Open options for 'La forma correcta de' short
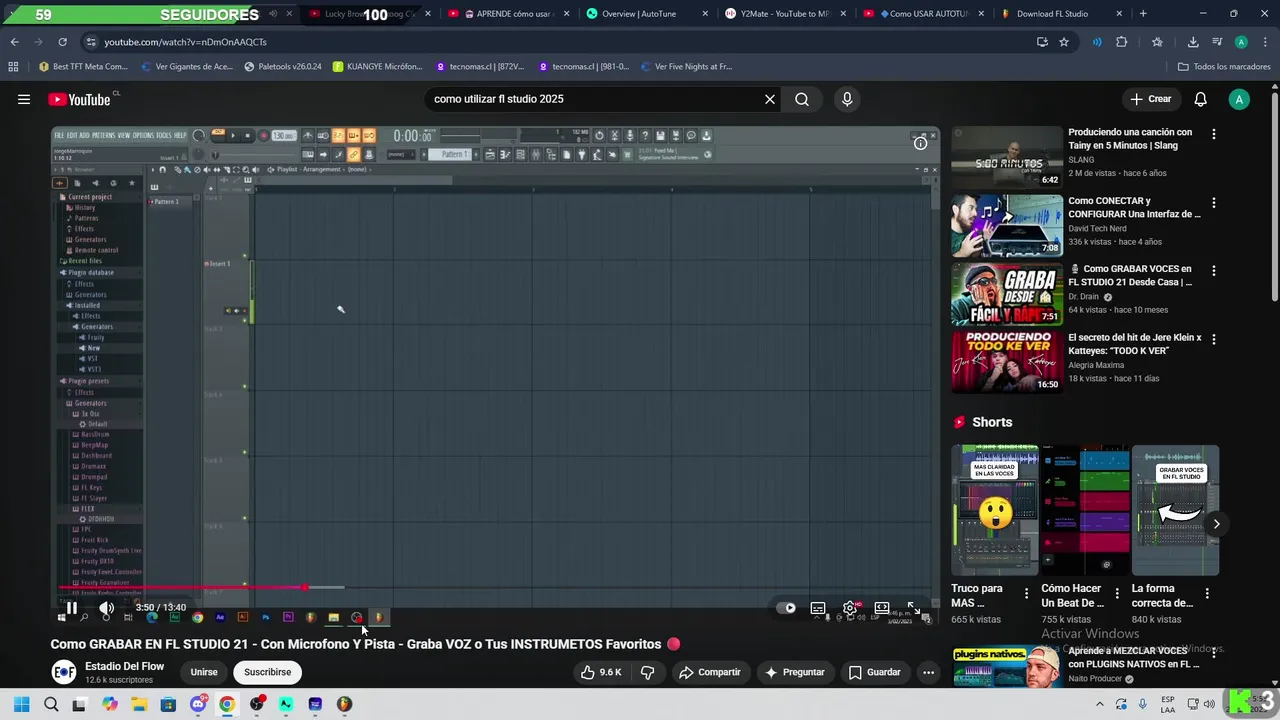The image size is (1280, 720). click(x=1207, y=593)
